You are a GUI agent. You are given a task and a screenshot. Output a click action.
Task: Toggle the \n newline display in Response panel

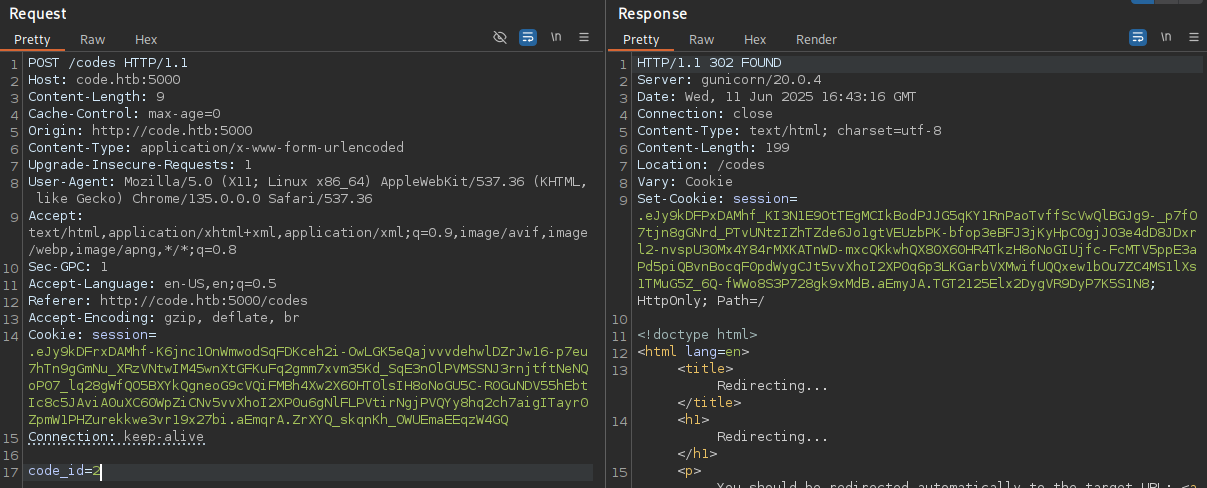coord(1166,38)
